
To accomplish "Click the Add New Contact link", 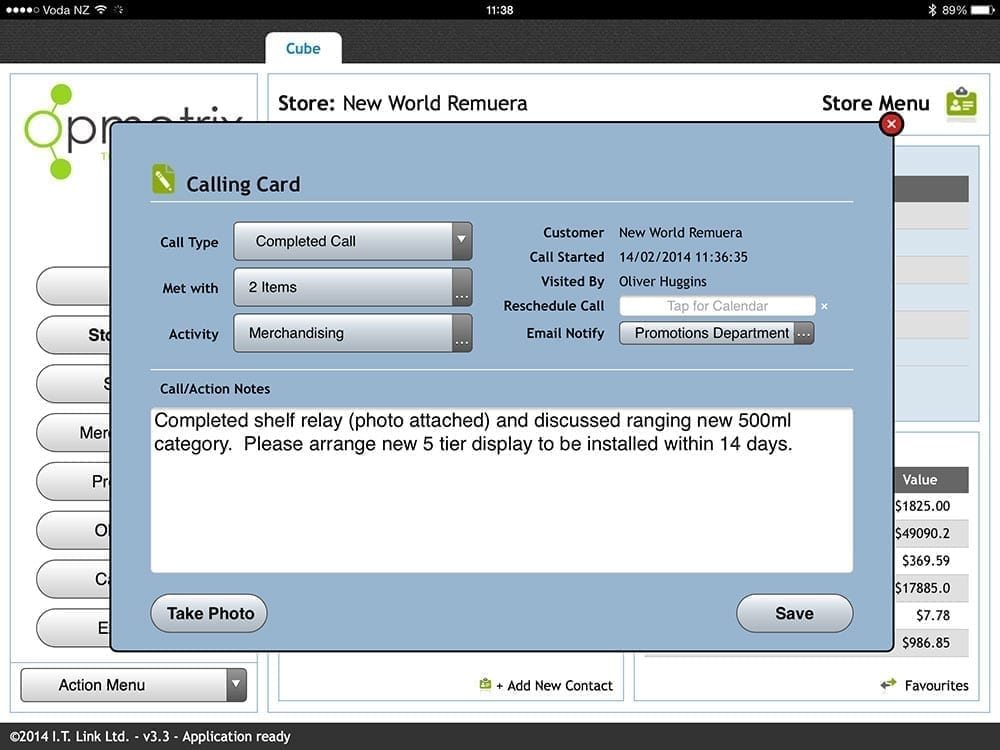I will point(554,686).
